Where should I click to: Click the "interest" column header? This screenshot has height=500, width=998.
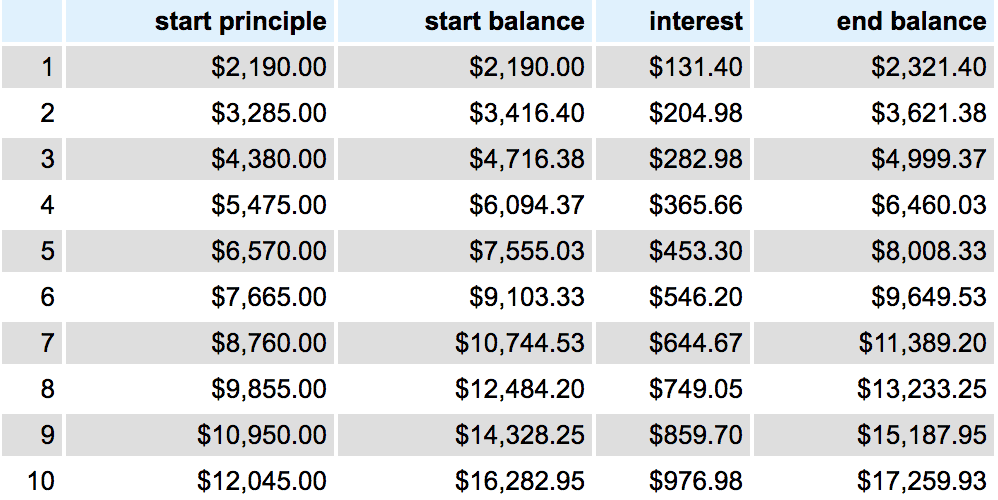click(x=695, y=21)
